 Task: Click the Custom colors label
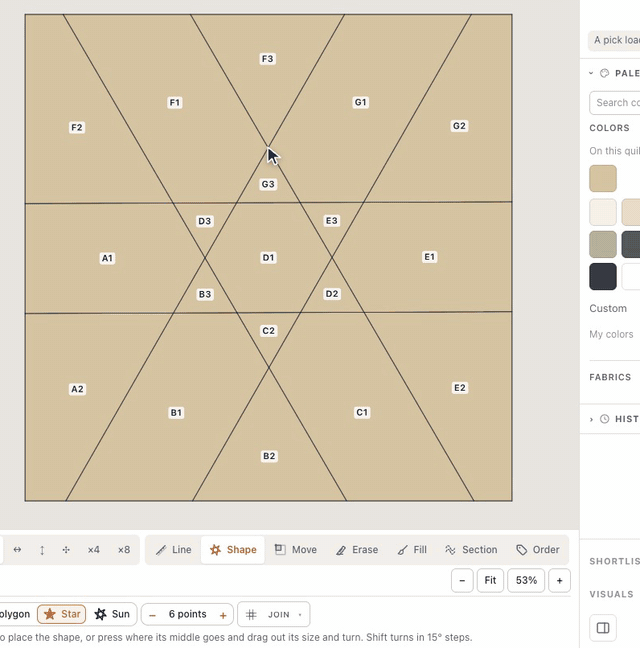click(608, 308)
